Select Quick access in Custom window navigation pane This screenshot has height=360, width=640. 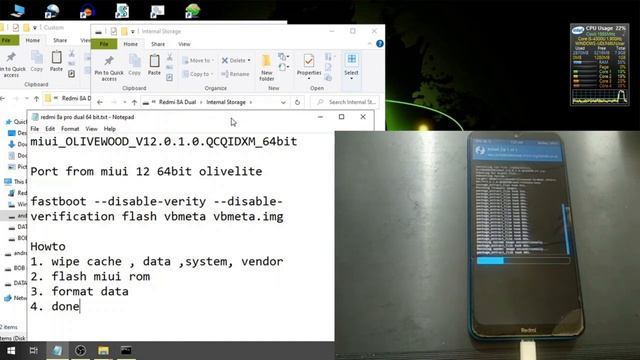click(x=16, y=122)
